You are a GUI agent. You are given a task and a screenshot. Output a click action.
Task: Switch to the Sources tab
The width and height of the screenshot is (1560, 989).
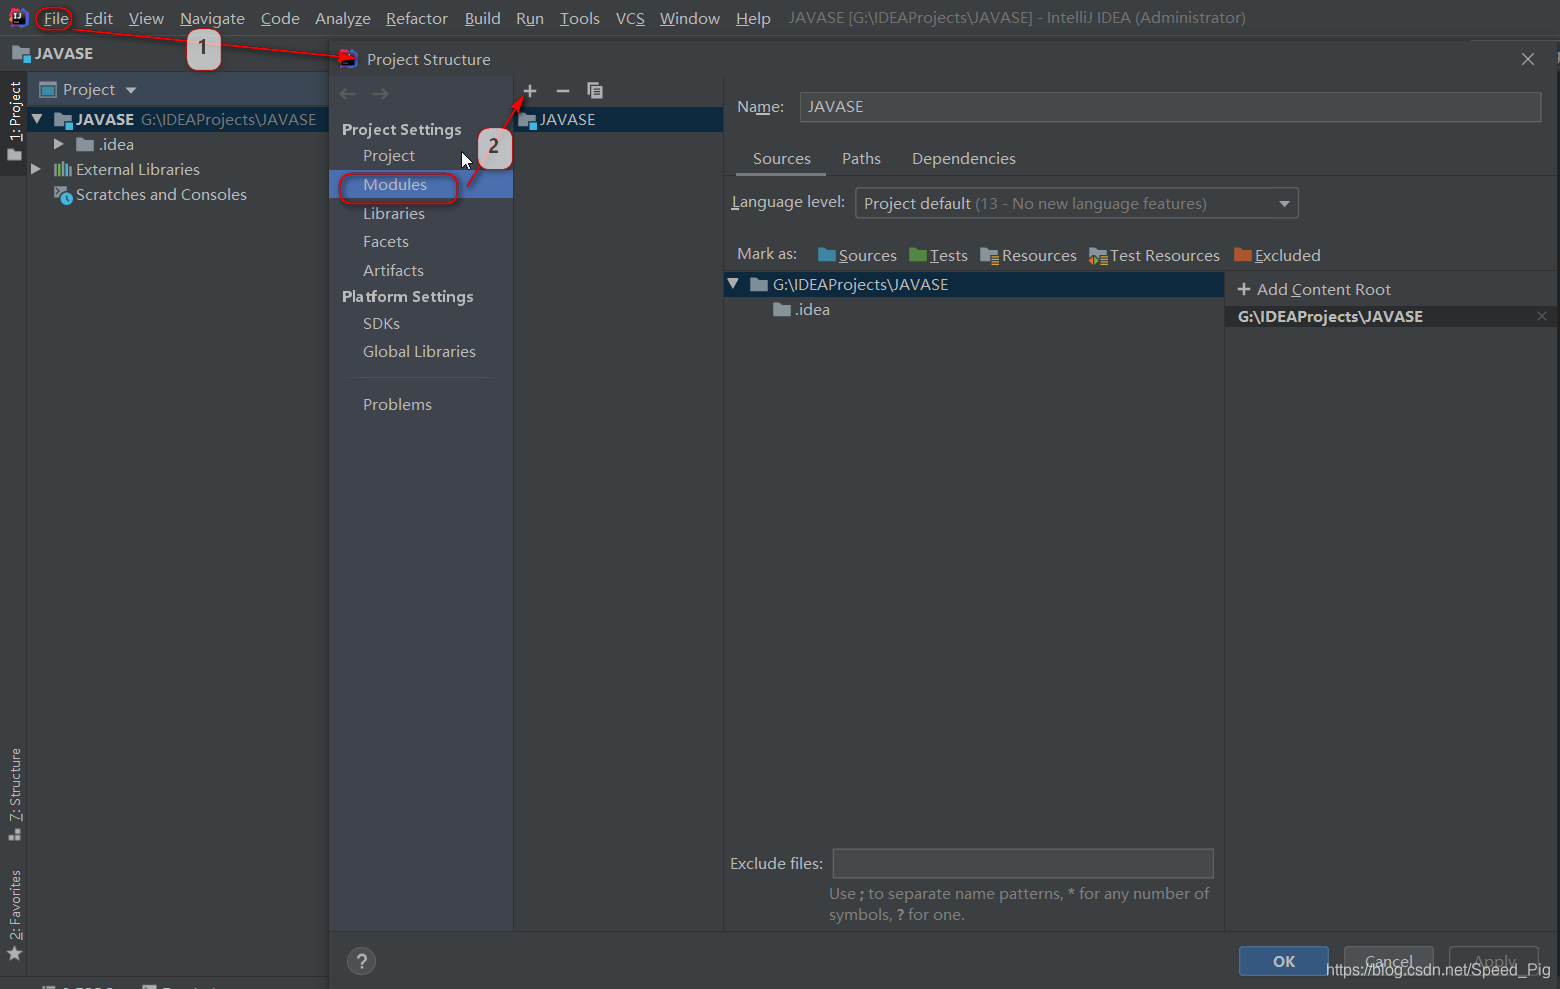click(x=782, y=159)
